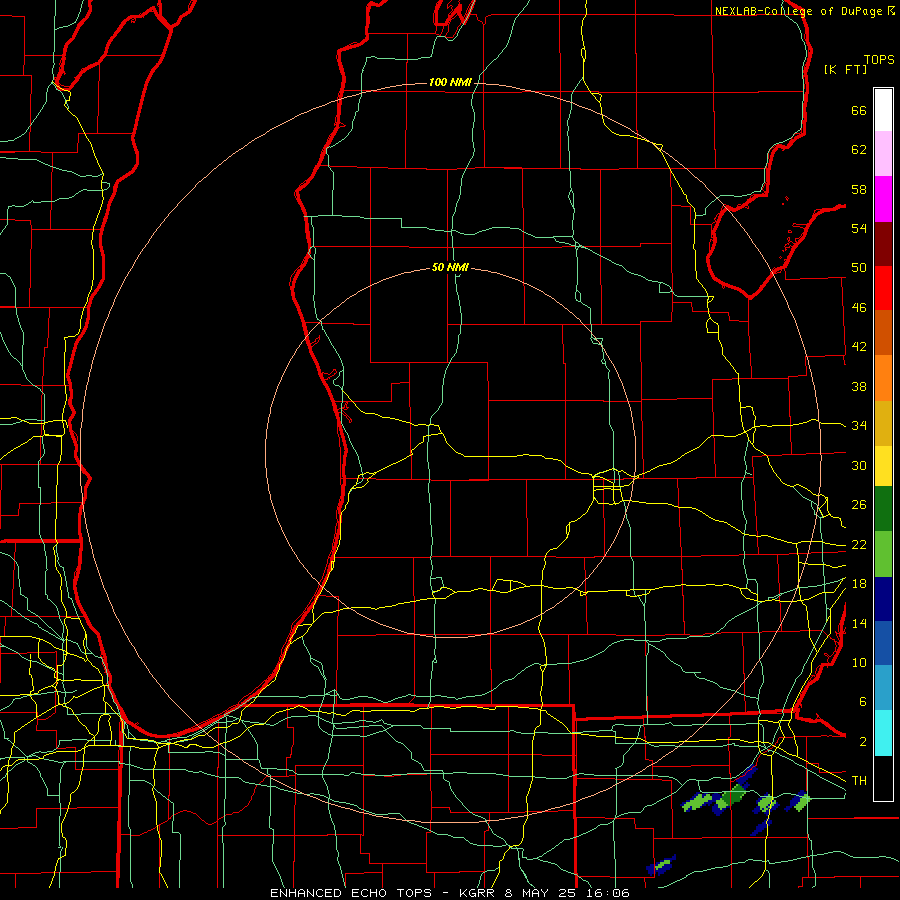
Task: Click the legend value '58'
Action: point(859,189)
